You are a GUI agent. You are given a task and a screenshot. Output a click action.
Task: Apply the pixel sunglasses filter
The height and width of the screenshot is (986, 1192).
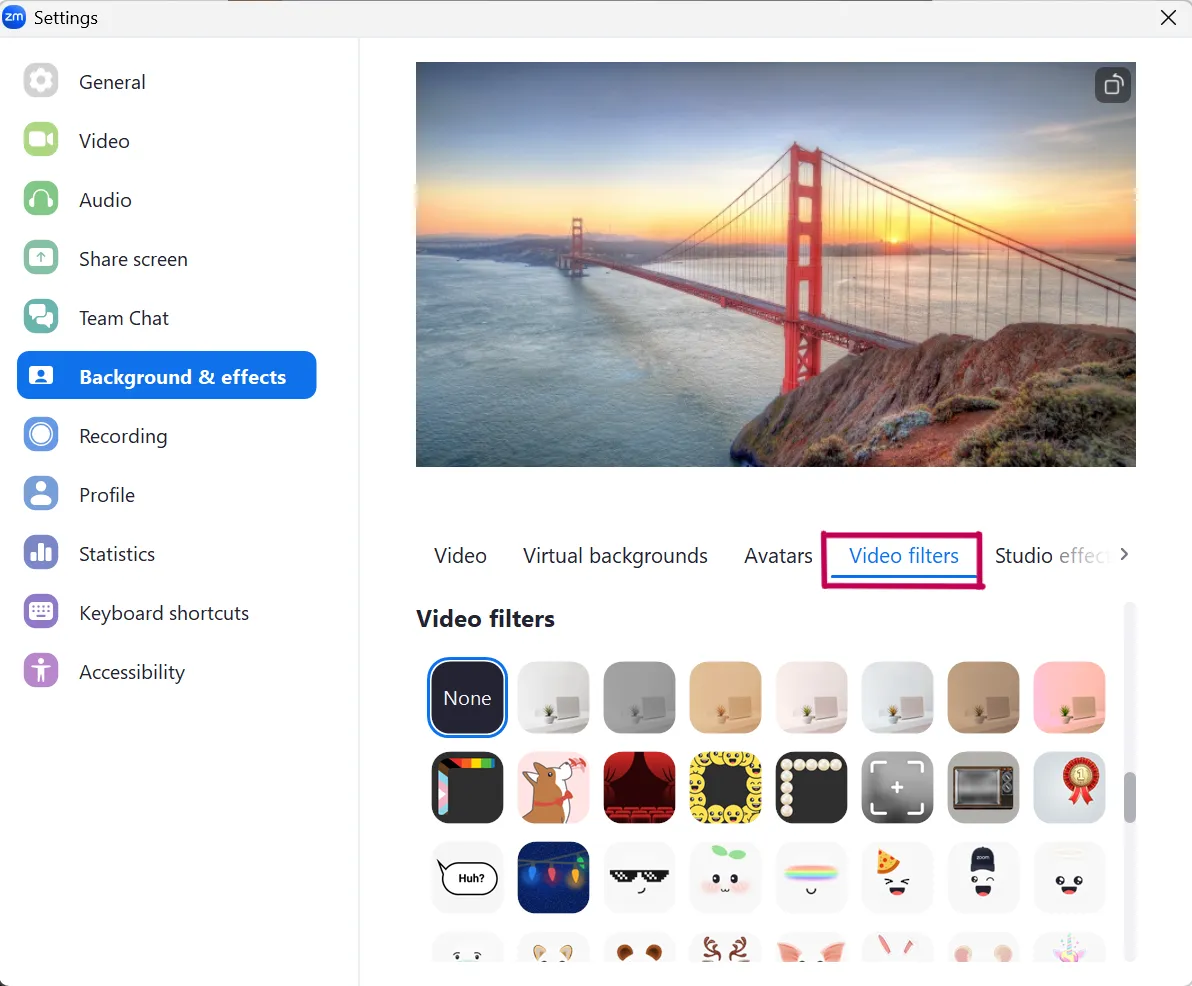639,877
